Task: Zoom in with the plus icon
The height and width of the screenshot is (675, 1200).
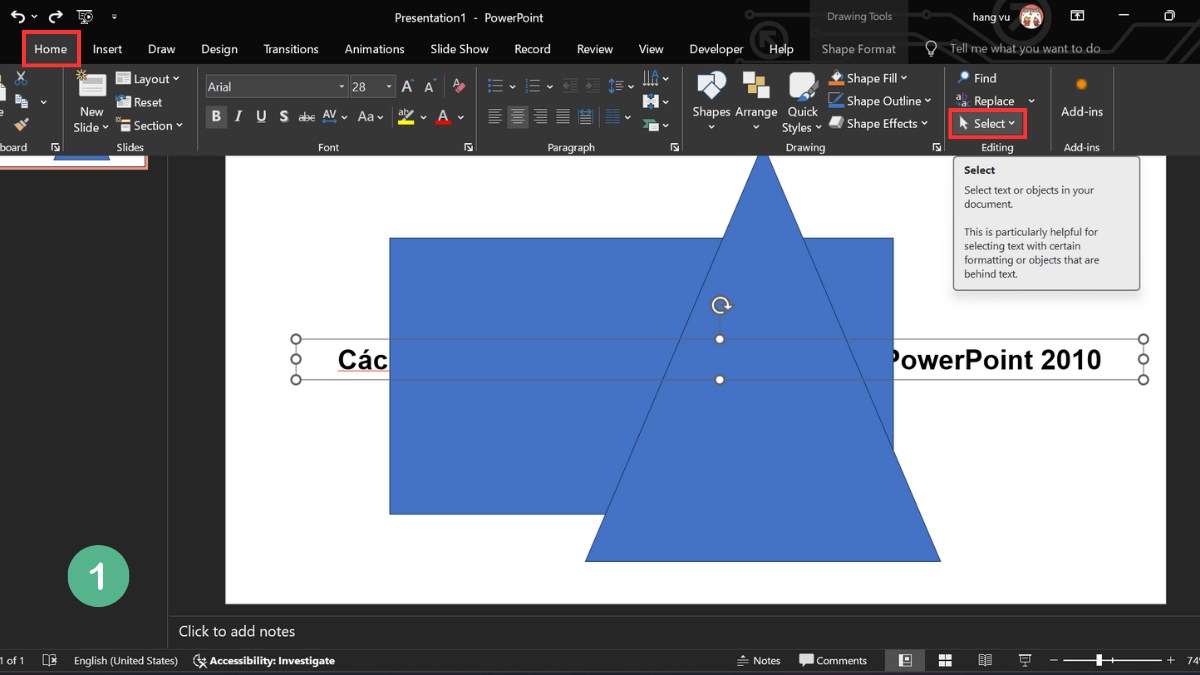Action: click(1171, 660)
